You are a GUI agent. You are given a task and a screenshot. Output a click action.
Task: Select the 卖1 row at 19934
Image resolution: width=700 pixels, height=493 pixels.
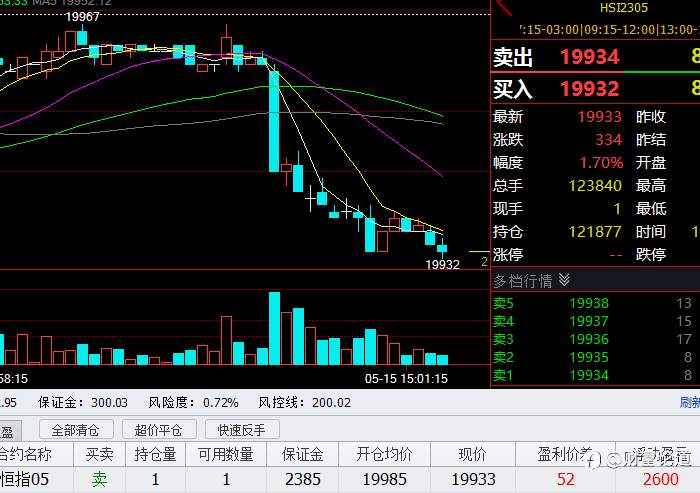click(595, 375)
